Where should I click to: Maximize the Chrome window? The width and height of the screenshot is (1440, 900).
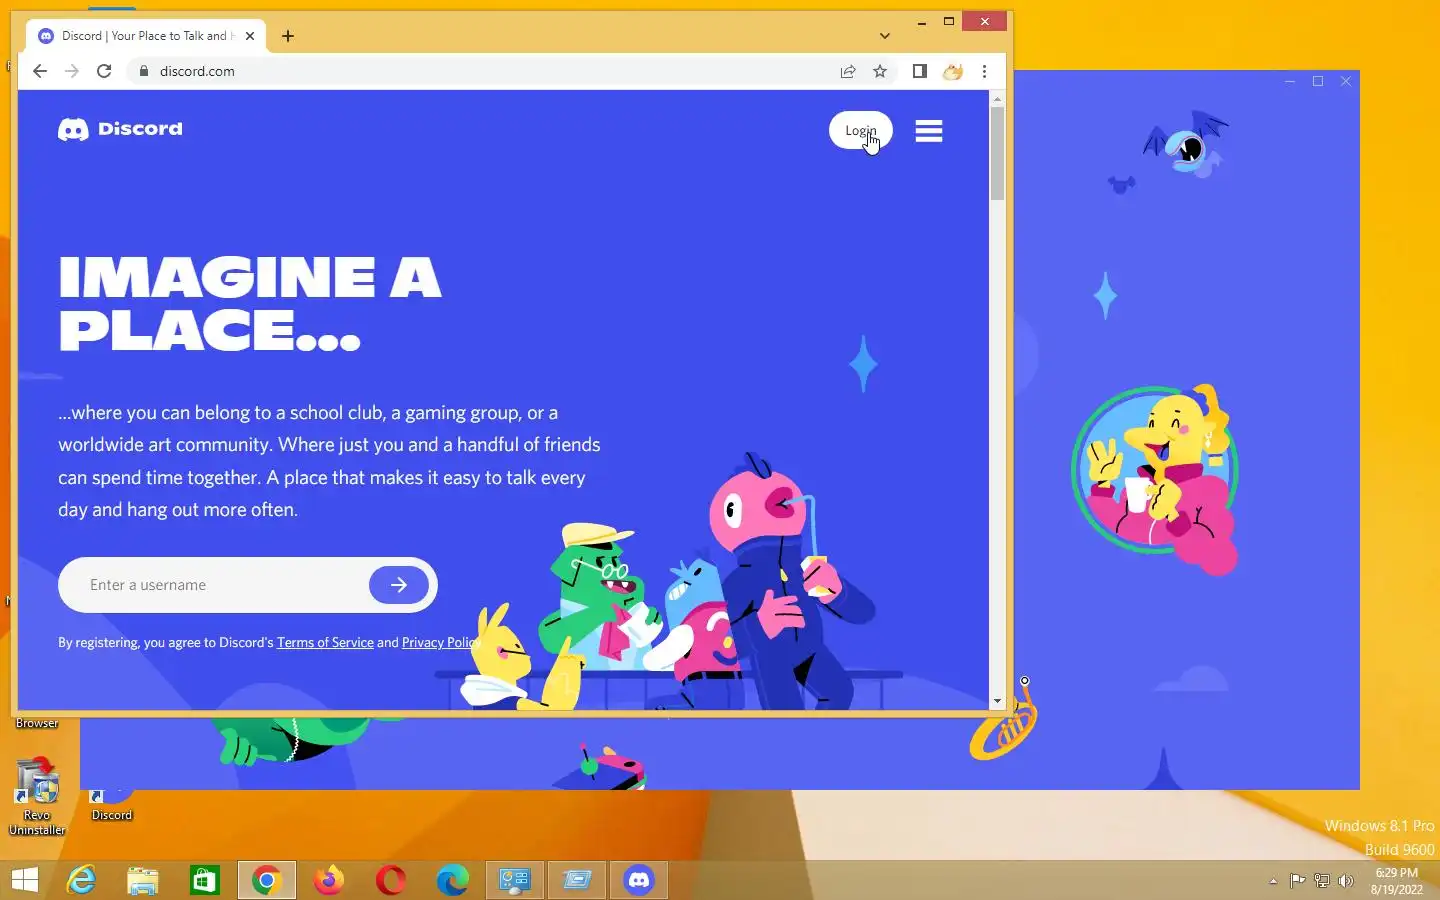[x=949, y=21]
